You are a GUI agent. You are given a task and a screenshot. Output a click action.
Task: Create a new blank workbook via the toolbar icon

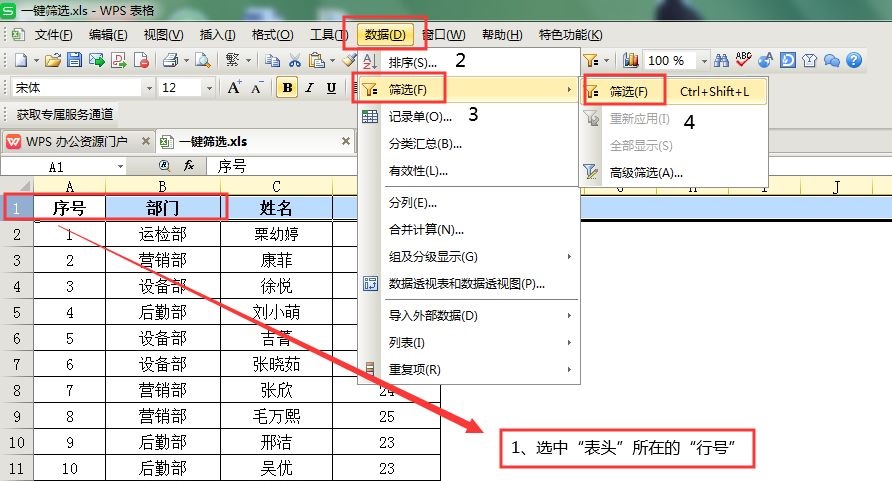coord(20,60)
